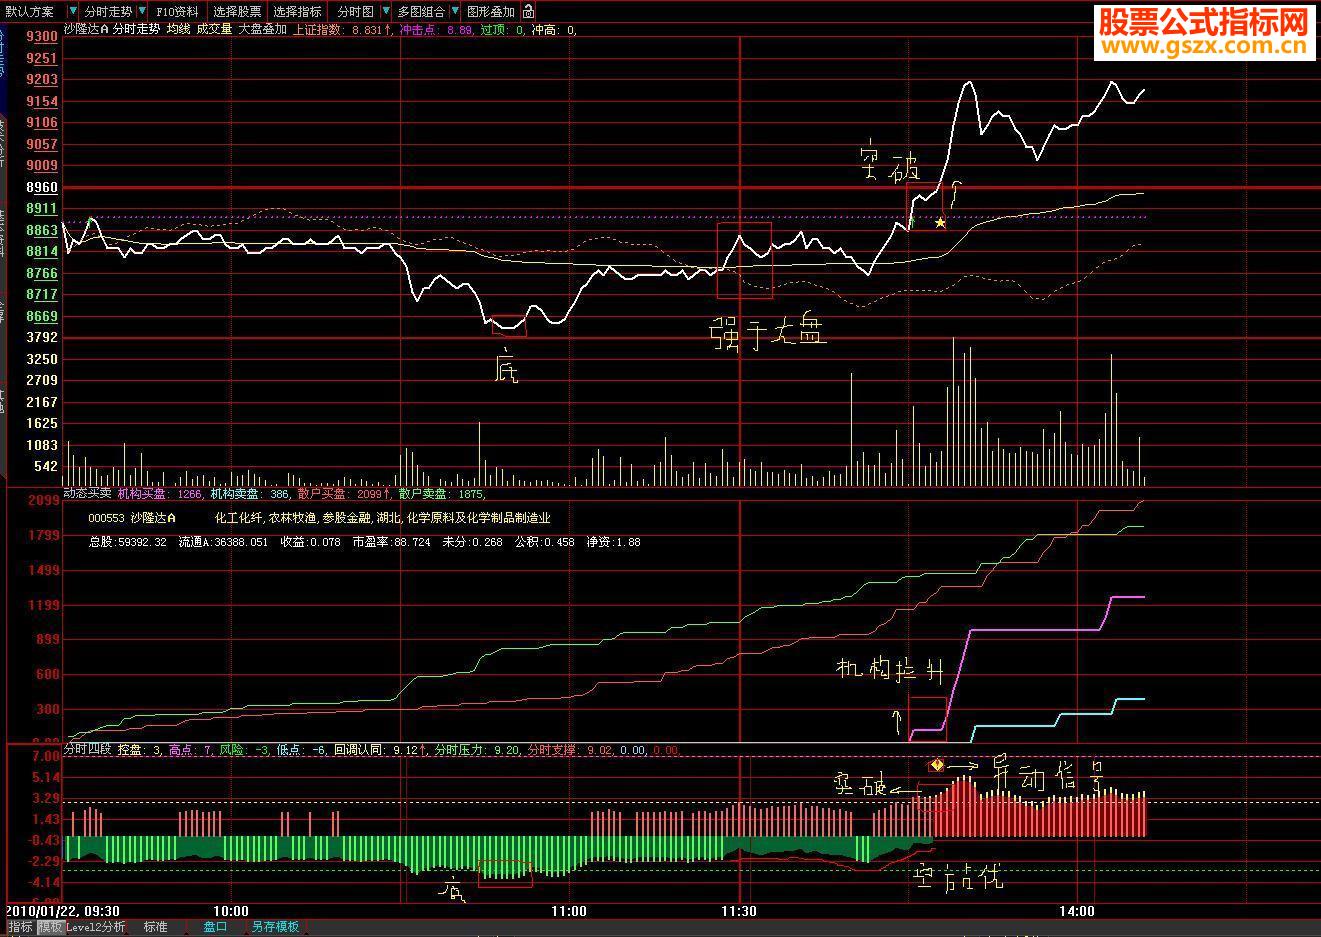Click the 图形叠加 overlay button
Screen dimensions: 1321x937
click(x=491, y=12)
